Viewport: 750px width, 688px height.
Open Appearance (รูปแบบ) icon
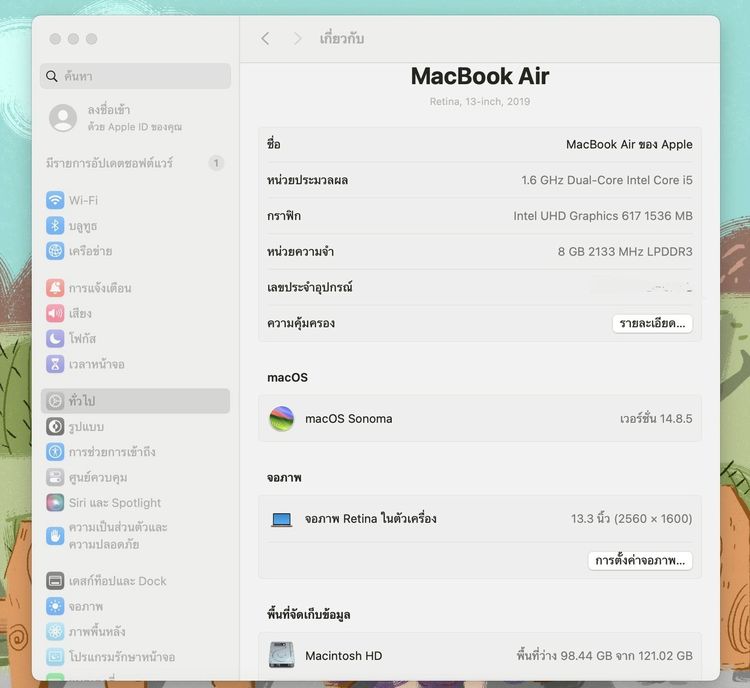tap(55, 426)
